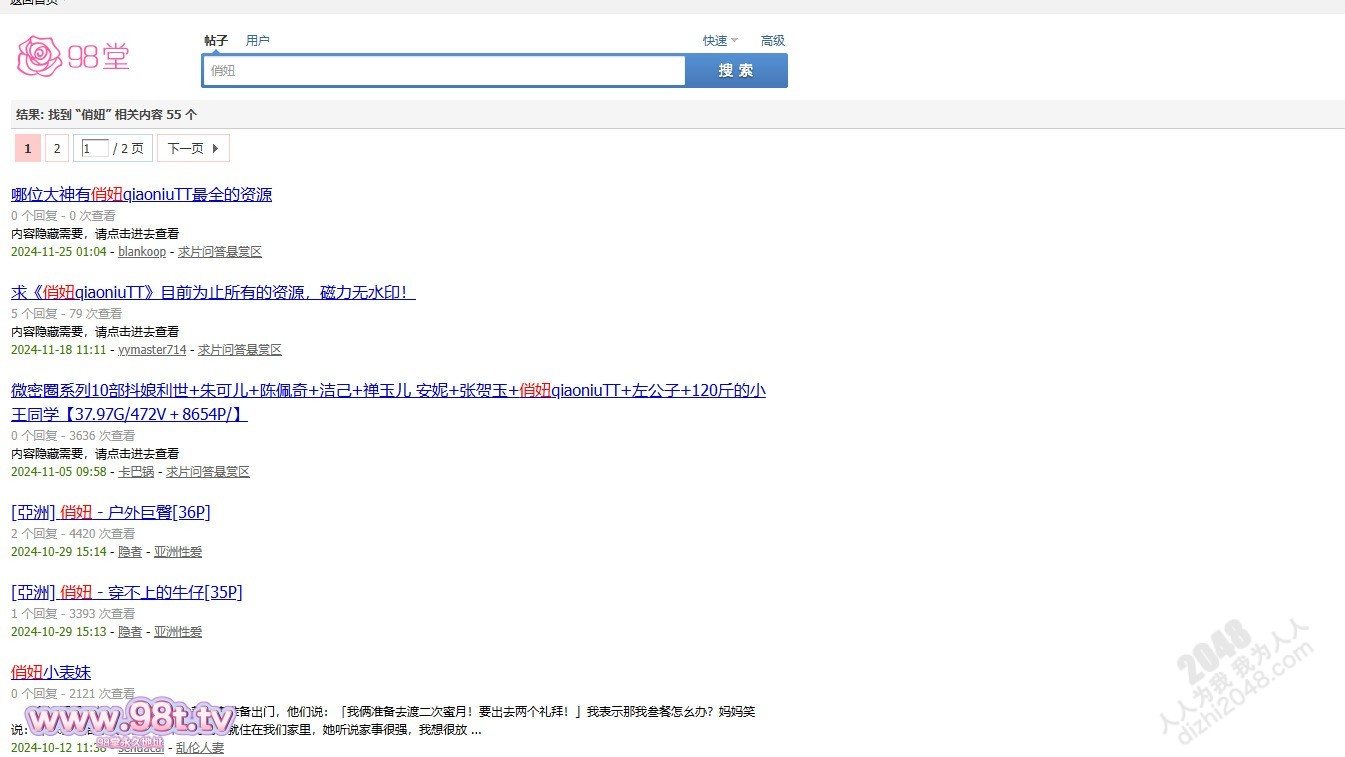Click the 5 个回复 - 79 次查看 text

pos(66,314)
